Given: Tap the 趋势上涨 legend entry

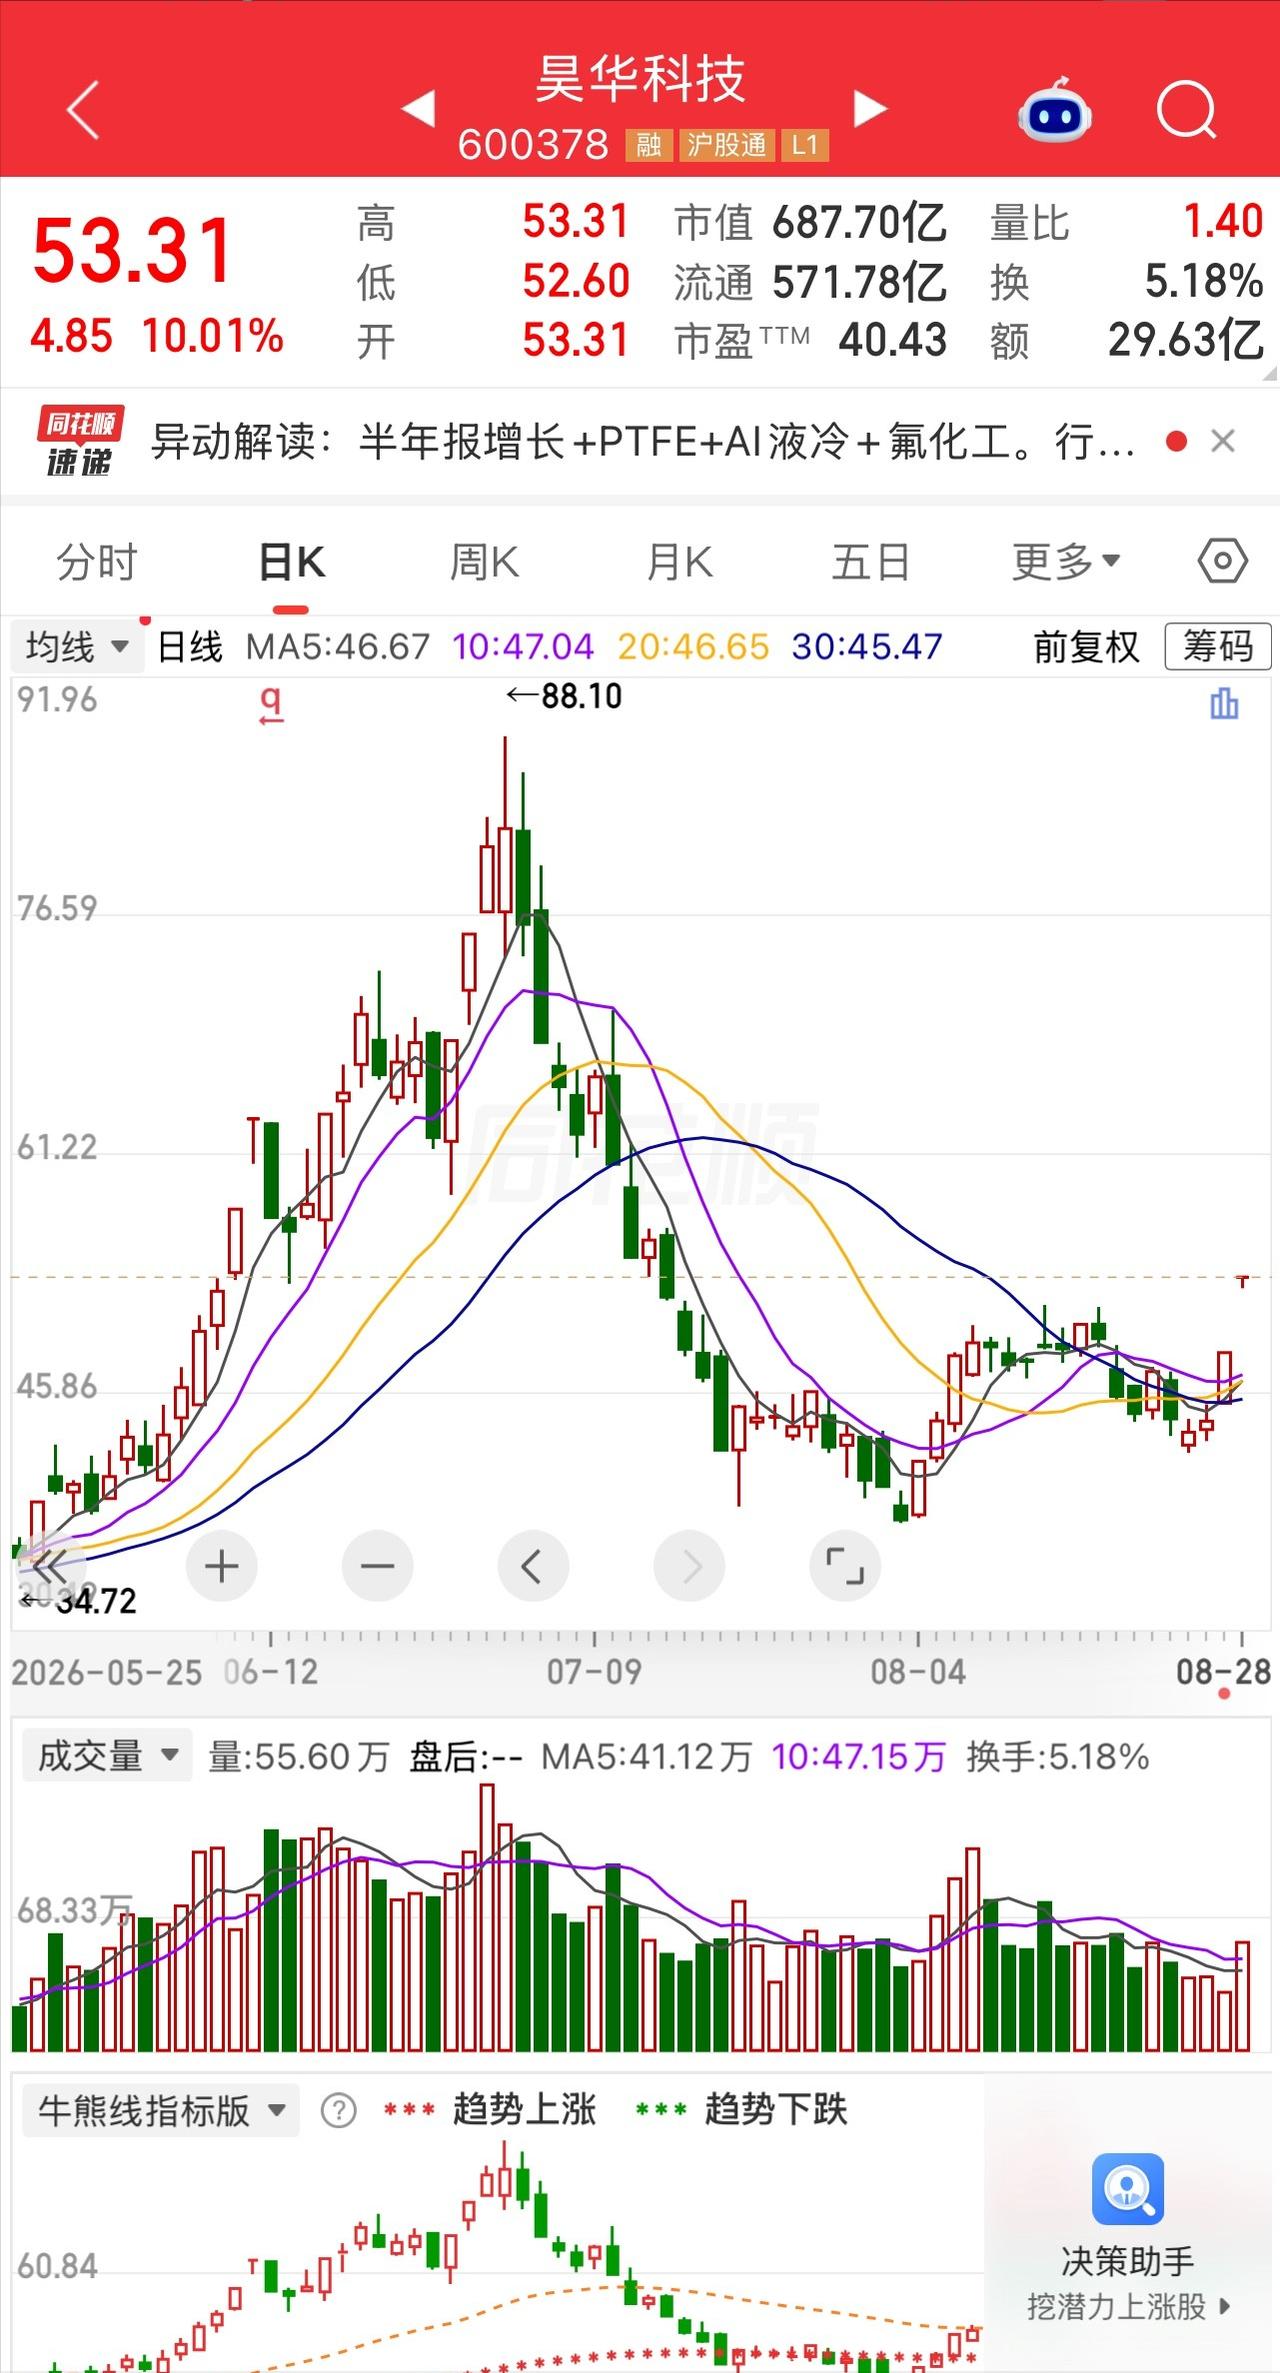Looking at the screenshot, I should tap(490, 2109).
